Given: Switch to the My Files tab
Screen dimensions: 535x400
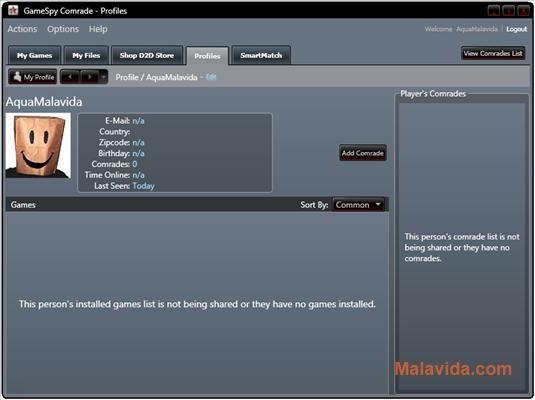Looking at the screenshot, I should pos(86,55).
